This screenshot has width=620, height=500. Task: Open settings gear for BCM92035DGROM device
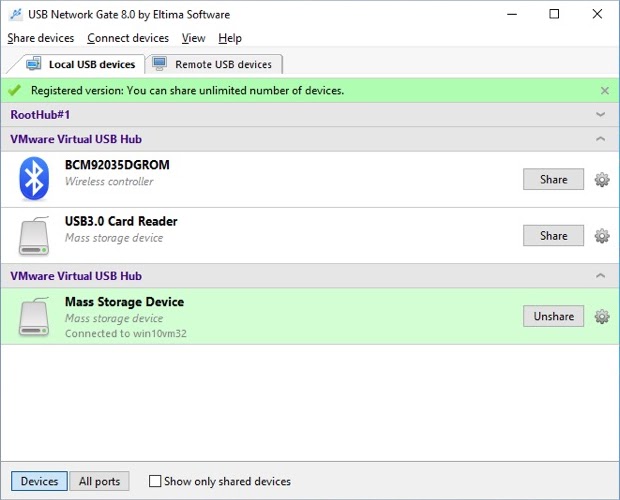[602, 179]
